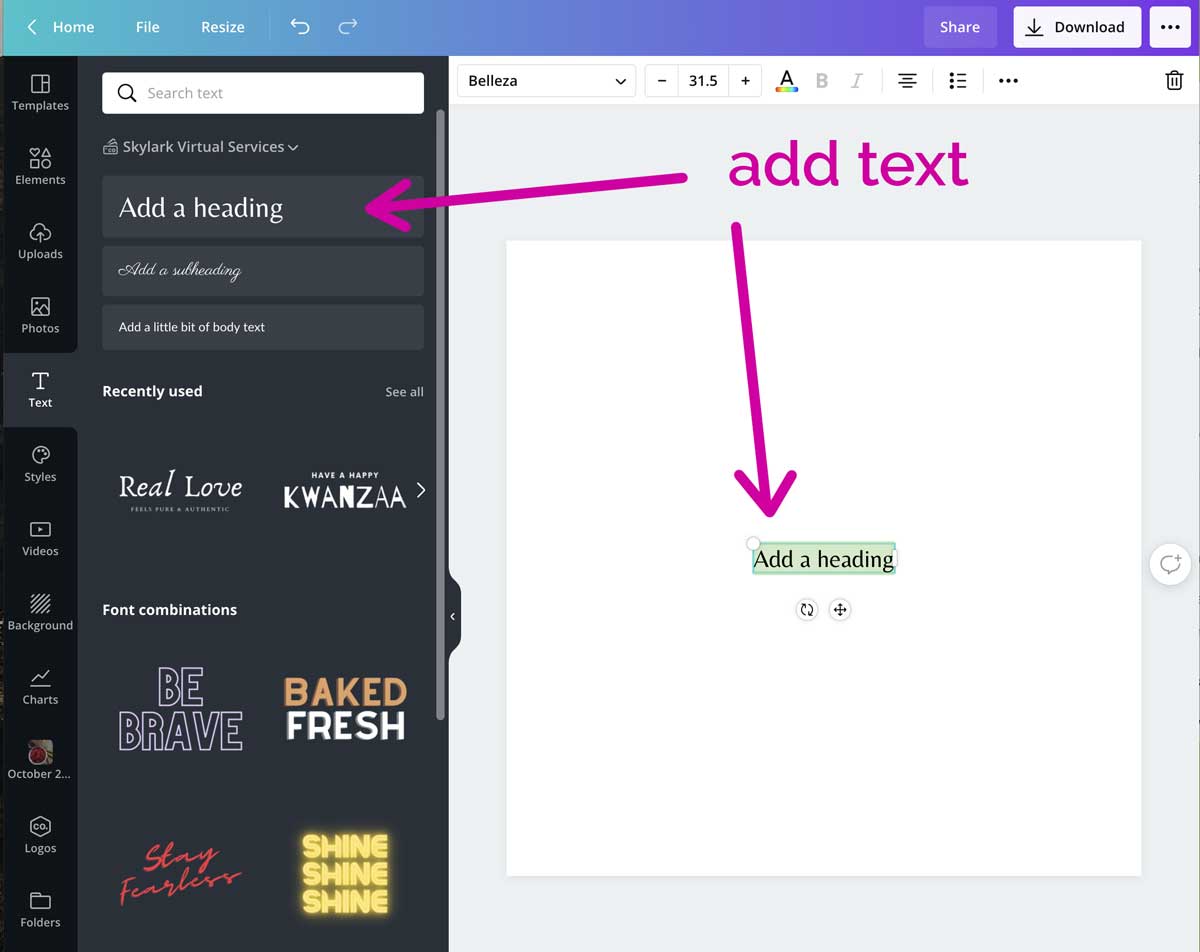Click the Download button
This screenshot has width=1200, height=952.
click(x=1077, y=27)
